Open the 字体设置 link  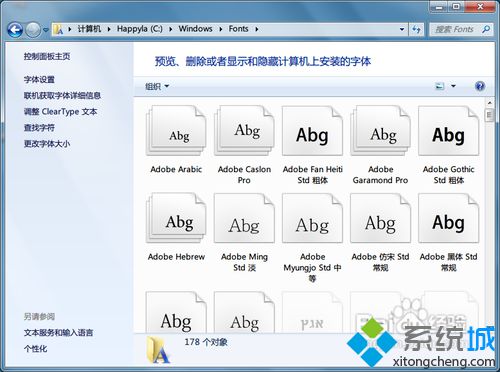click(x=39, y=80)
